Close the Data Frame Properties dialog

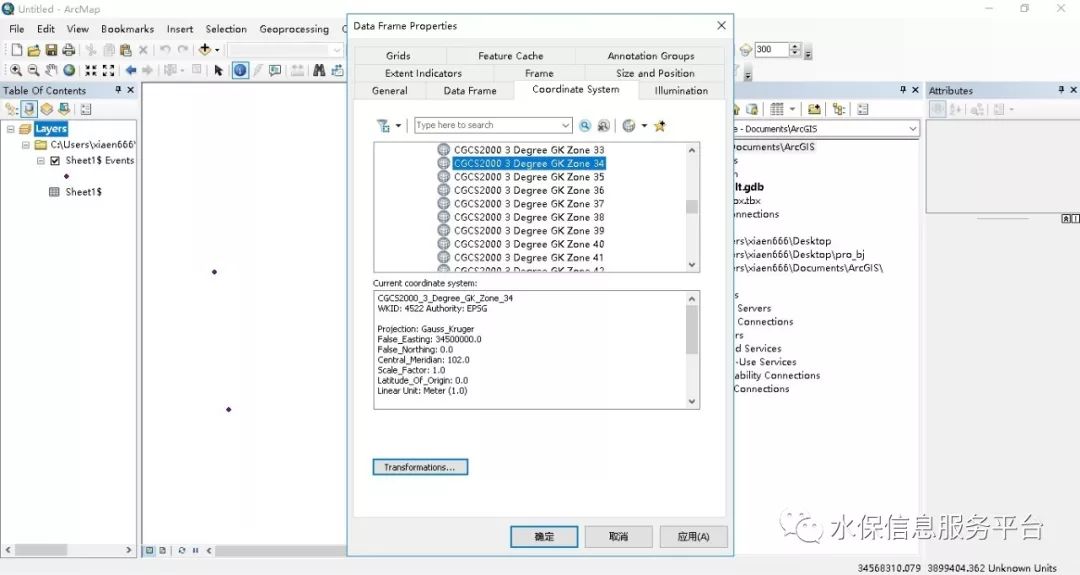721,25
